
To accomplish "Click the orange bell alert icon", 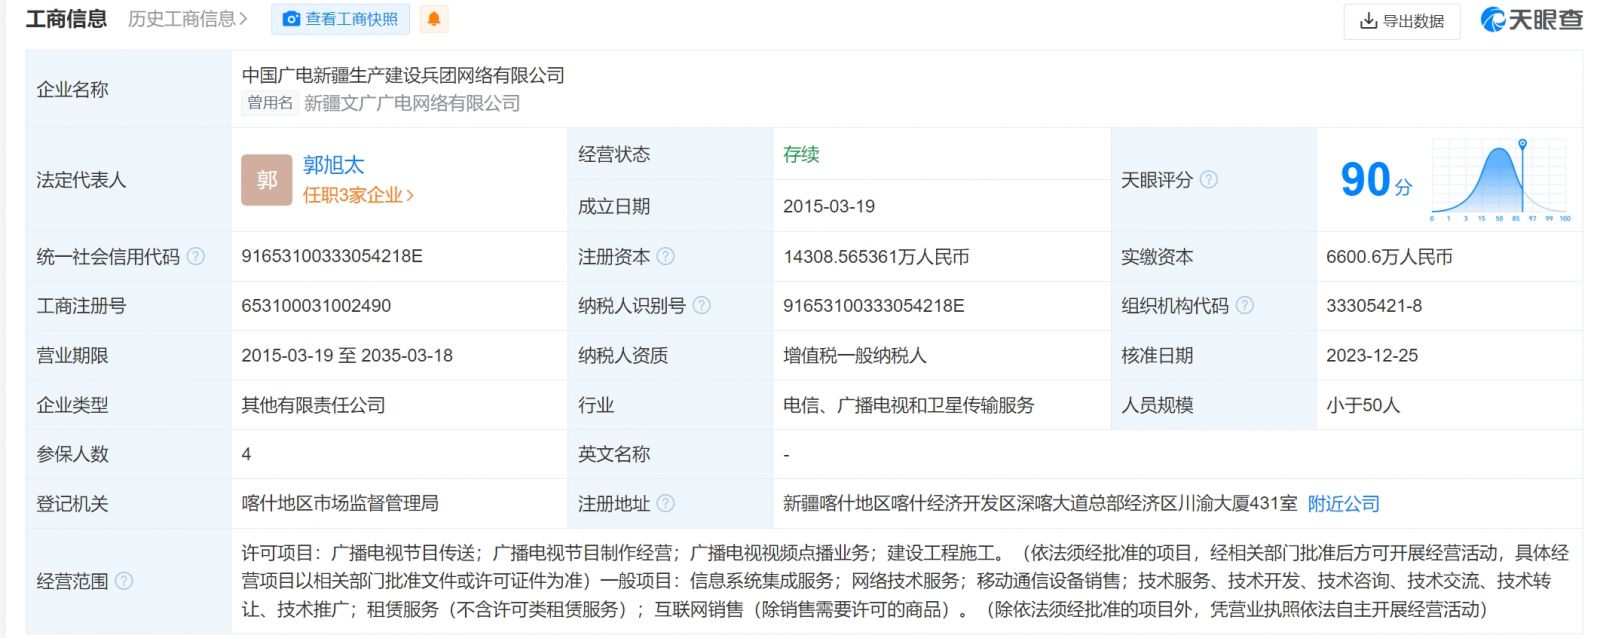I will 433,19.
